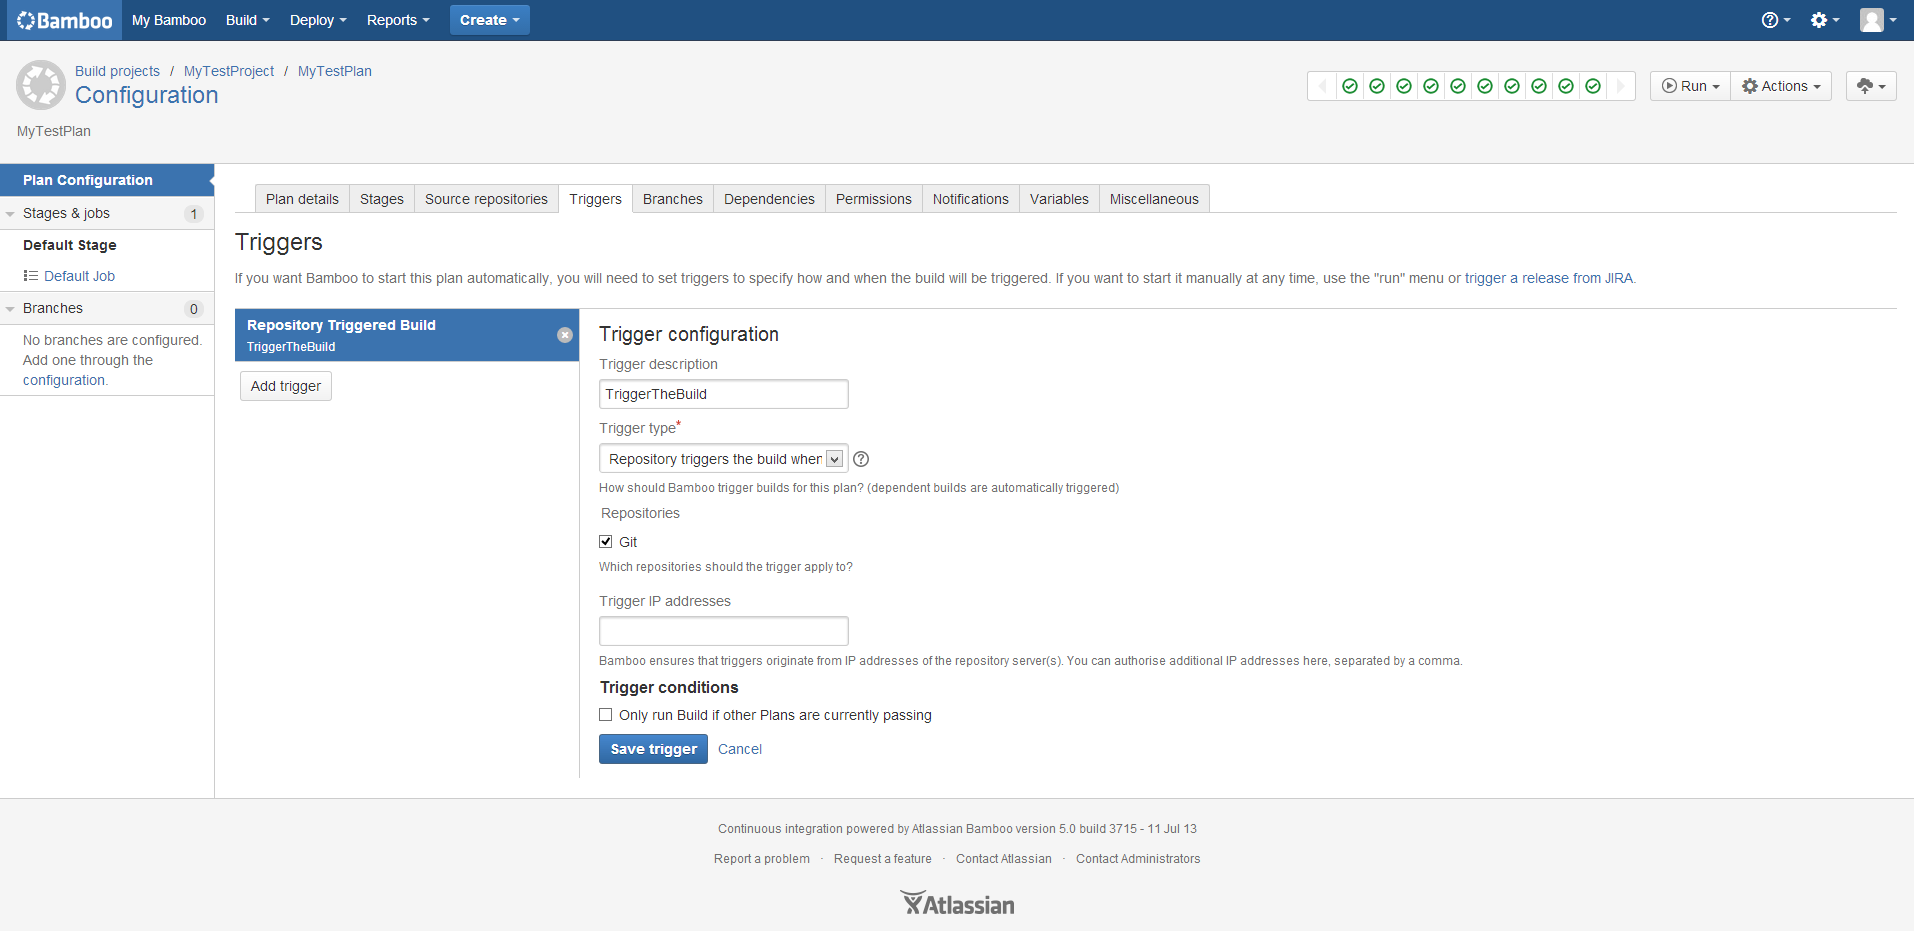Focus the Trigger IP addresses field
This screenshot has height=931, width=1914.
[x=723, y=631]
